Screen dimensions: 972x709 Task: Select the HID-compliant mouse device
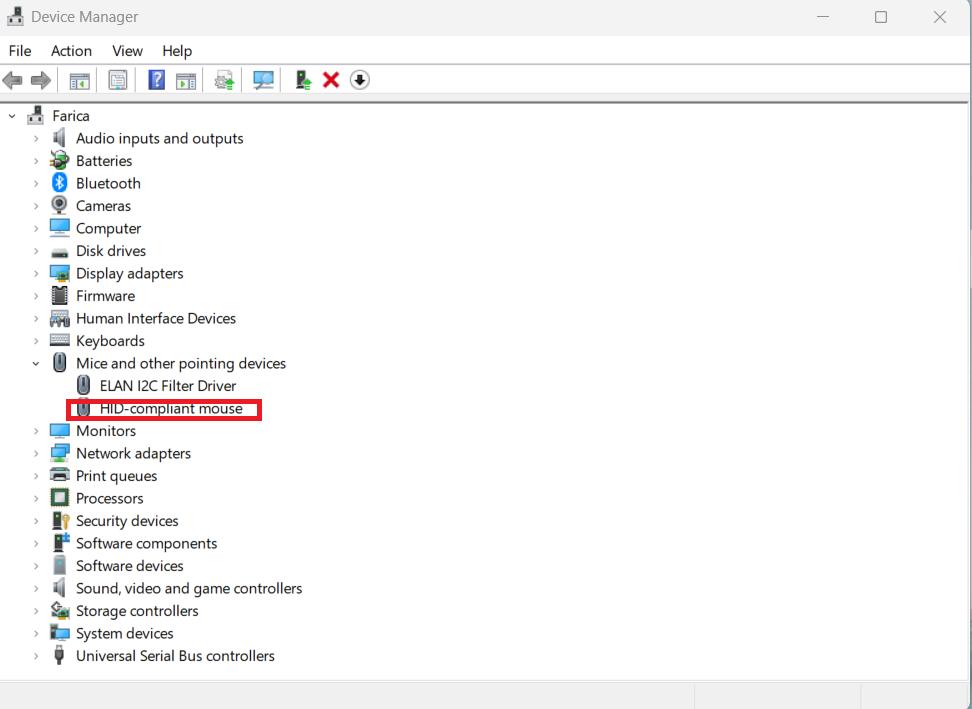[171, 408]
